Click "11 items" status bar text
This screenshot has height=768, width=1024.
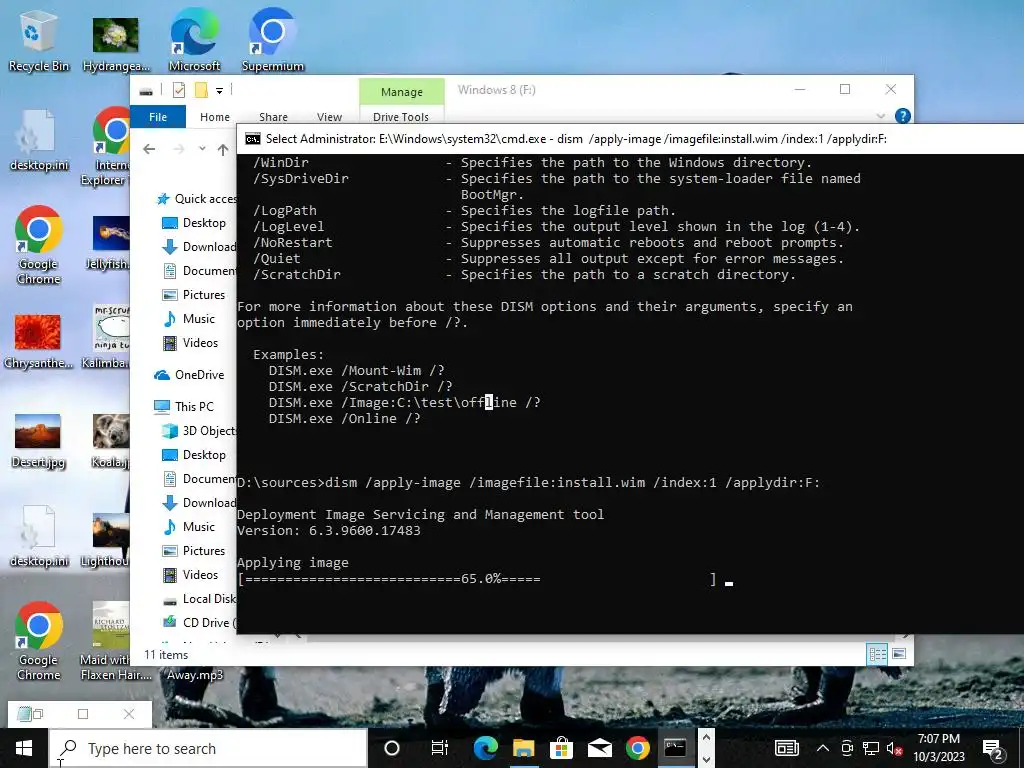point(166,655)
